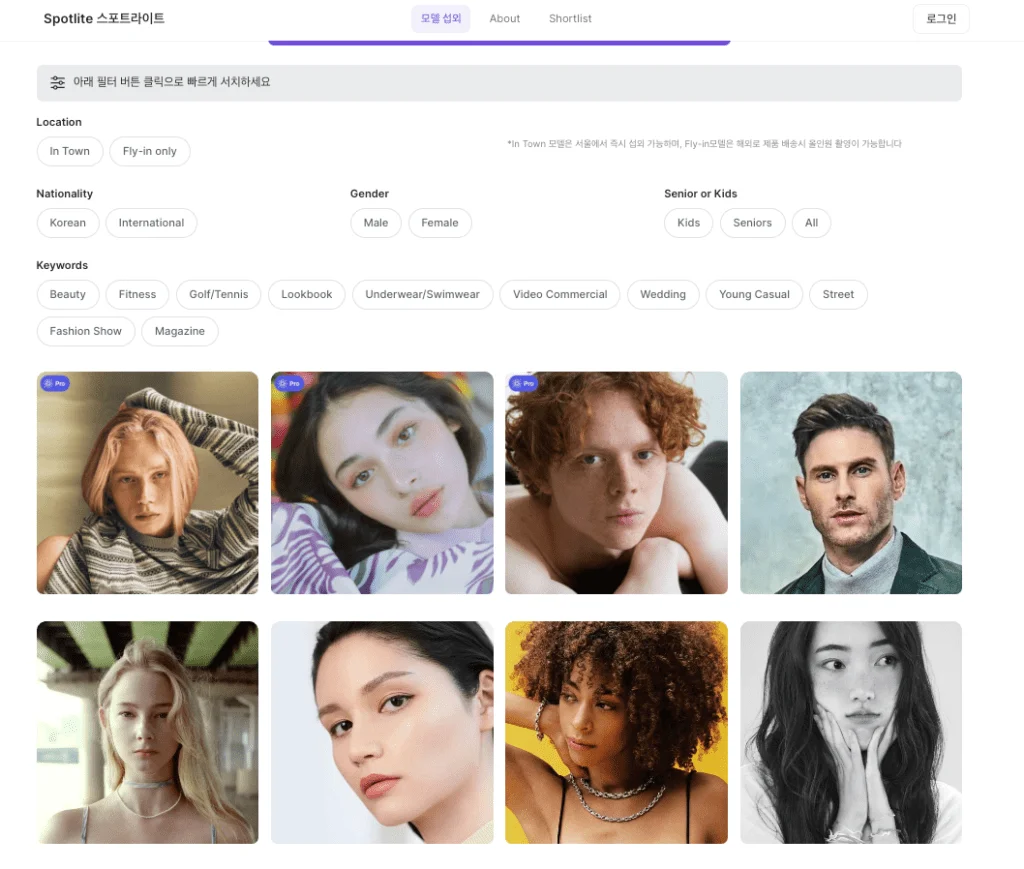Select the Fashion Show keyword chip

pos(86,331)
